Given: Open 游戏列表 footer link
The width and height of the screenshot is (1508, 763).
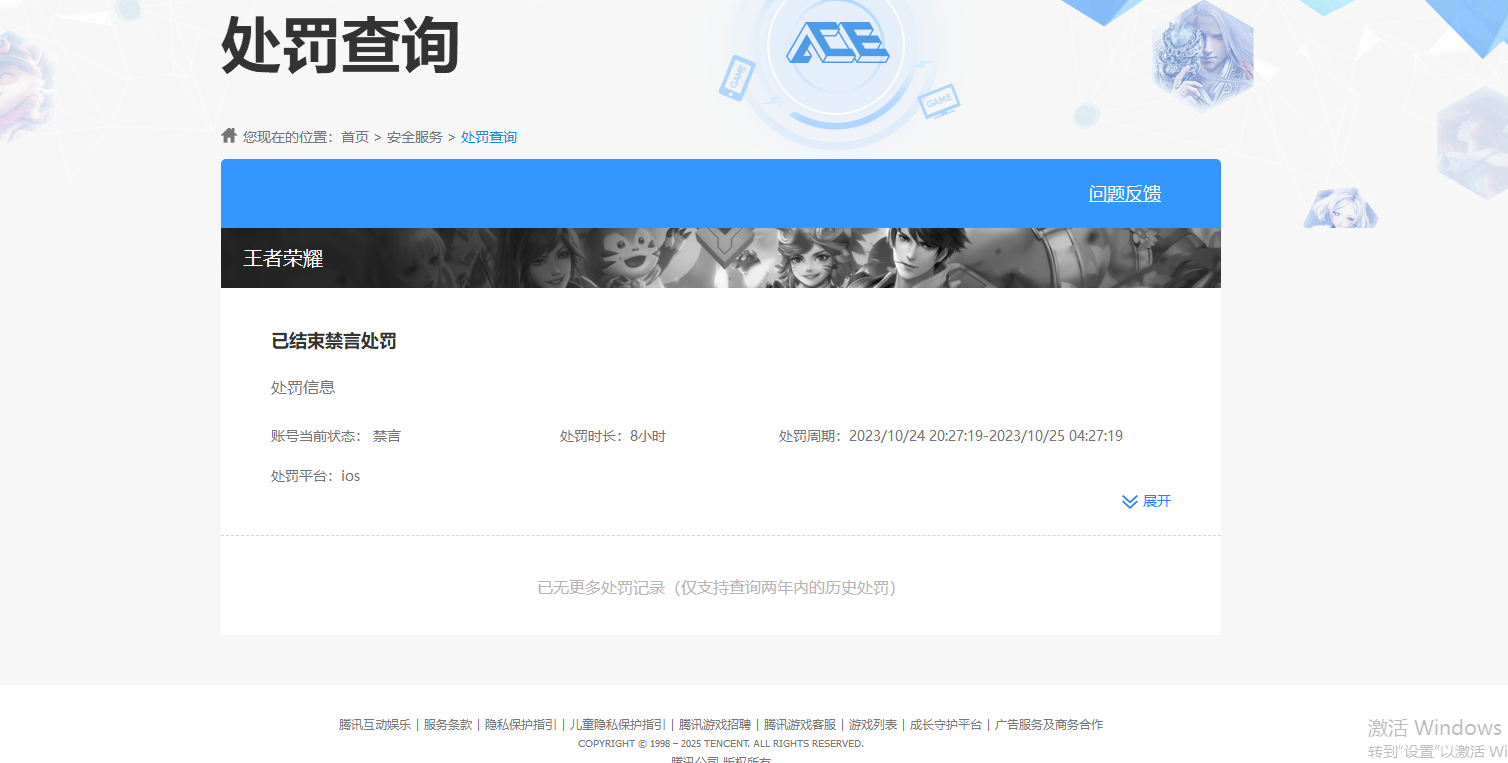Looking at the screenshot, I should (x=873, y=725).
